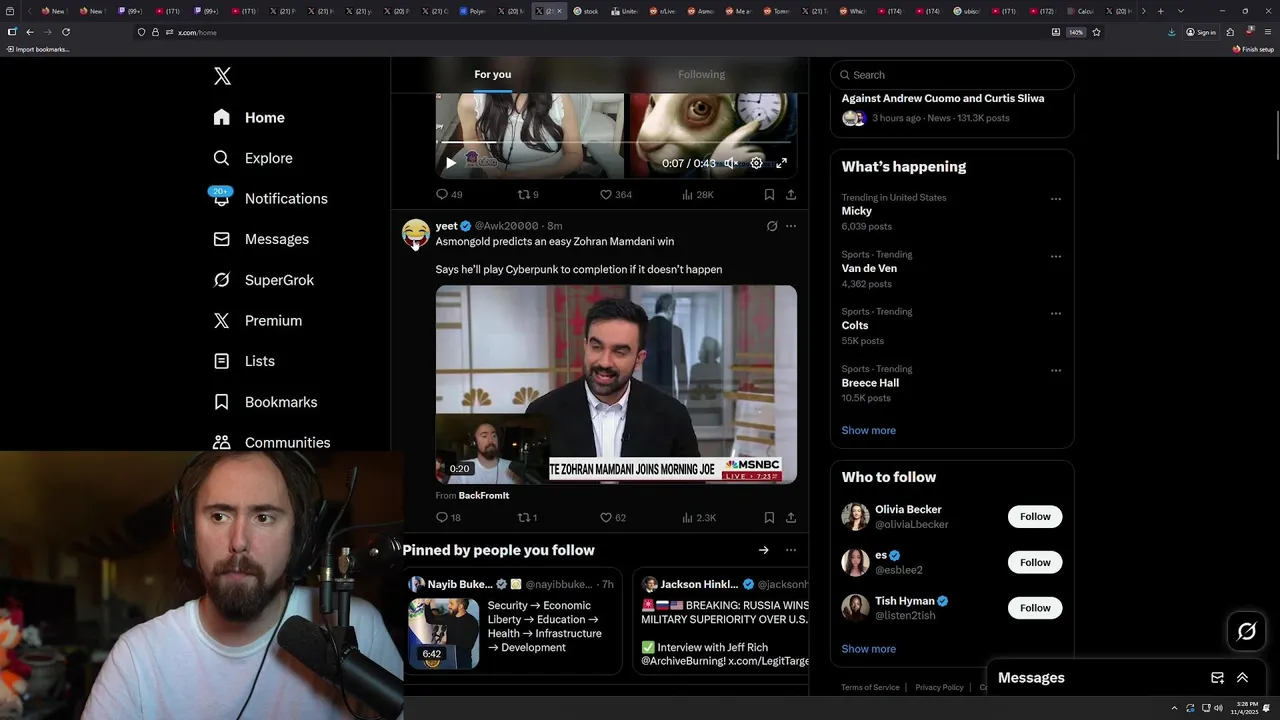The width and height of the screenshot is (1280, 720).
Task: Open Nayib Bukele's pinned video thumbnail
Action: point(443,633)
